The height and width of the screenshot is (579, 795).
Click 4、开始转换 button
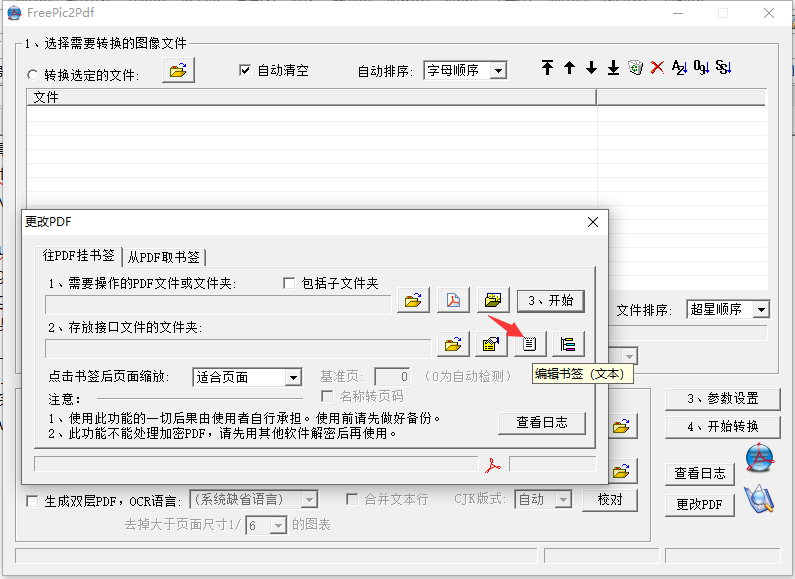(722, 426)
